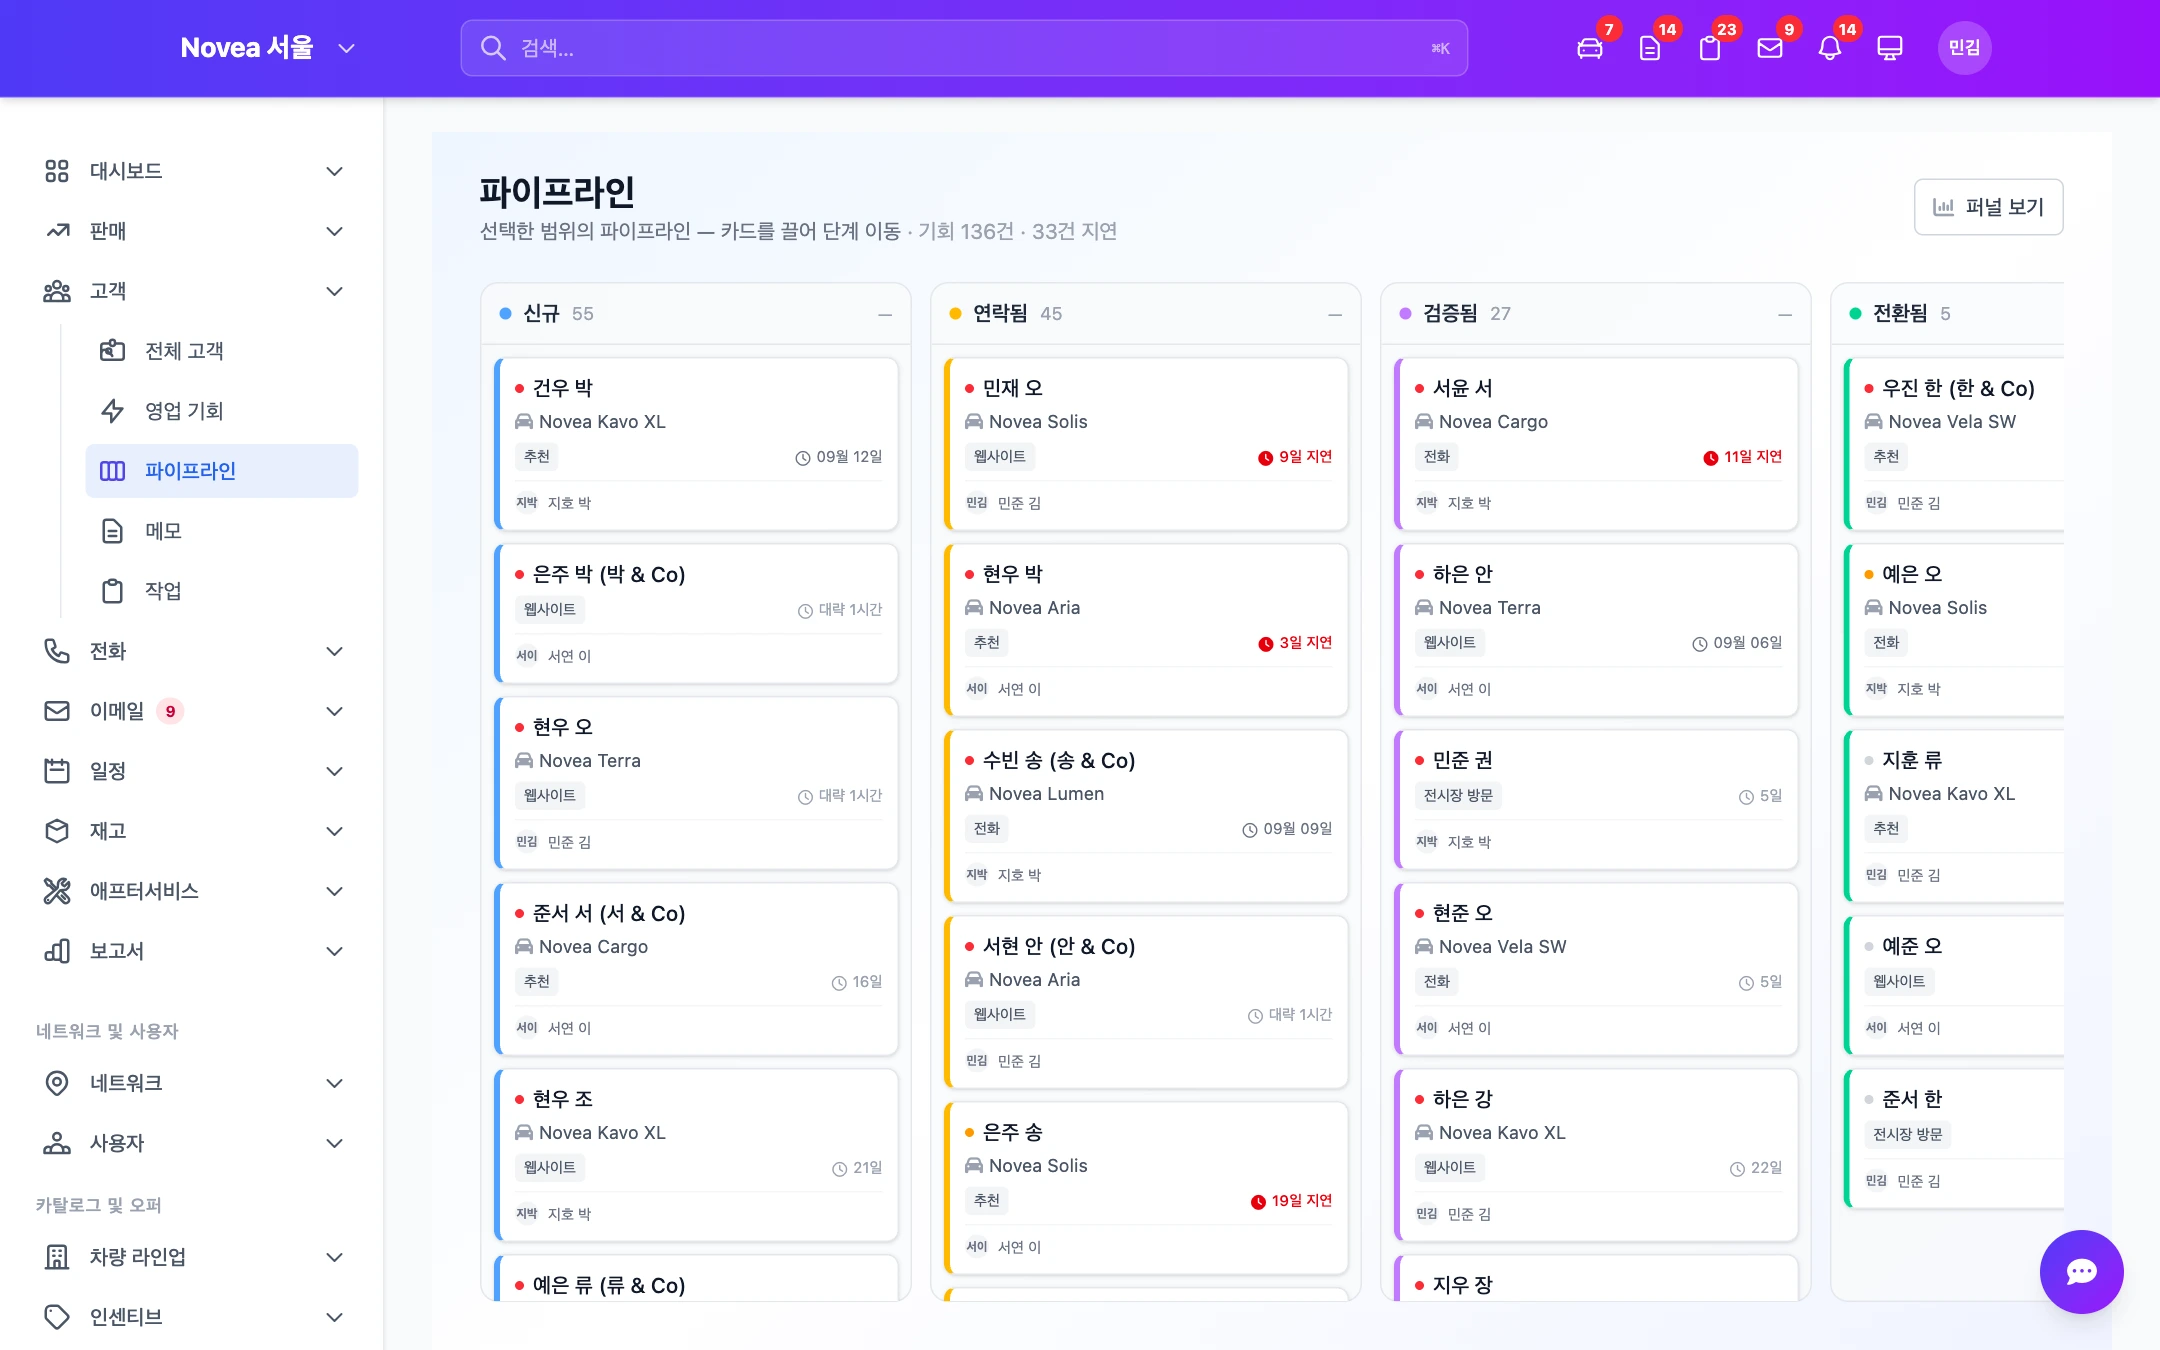Expand the 대시보드 menu chevron
2160x1350 pixels.
[x=335, y=171]
